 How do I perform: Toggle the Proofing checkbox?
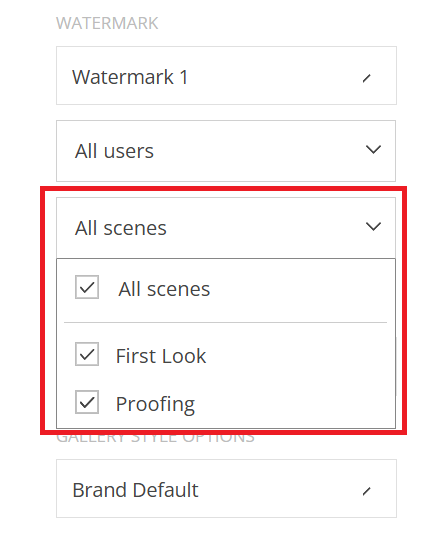coord(87,402)
